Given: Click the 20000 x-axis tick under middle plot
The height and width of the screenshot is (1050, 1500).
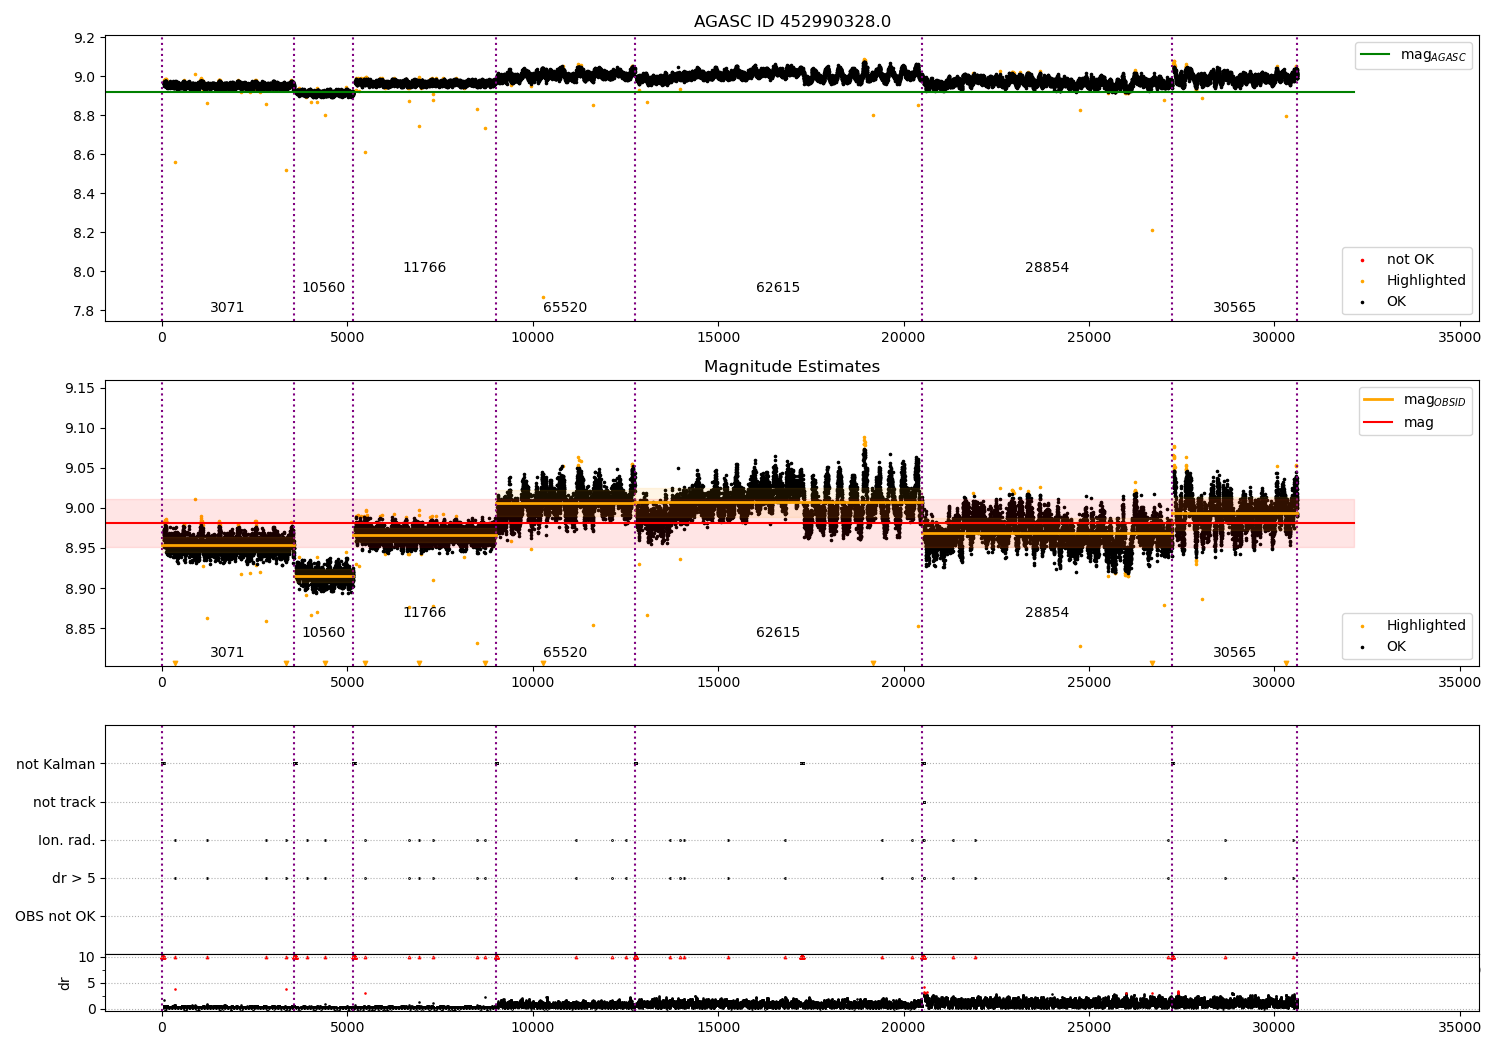Looking at the screenshot, I should 903,683.
